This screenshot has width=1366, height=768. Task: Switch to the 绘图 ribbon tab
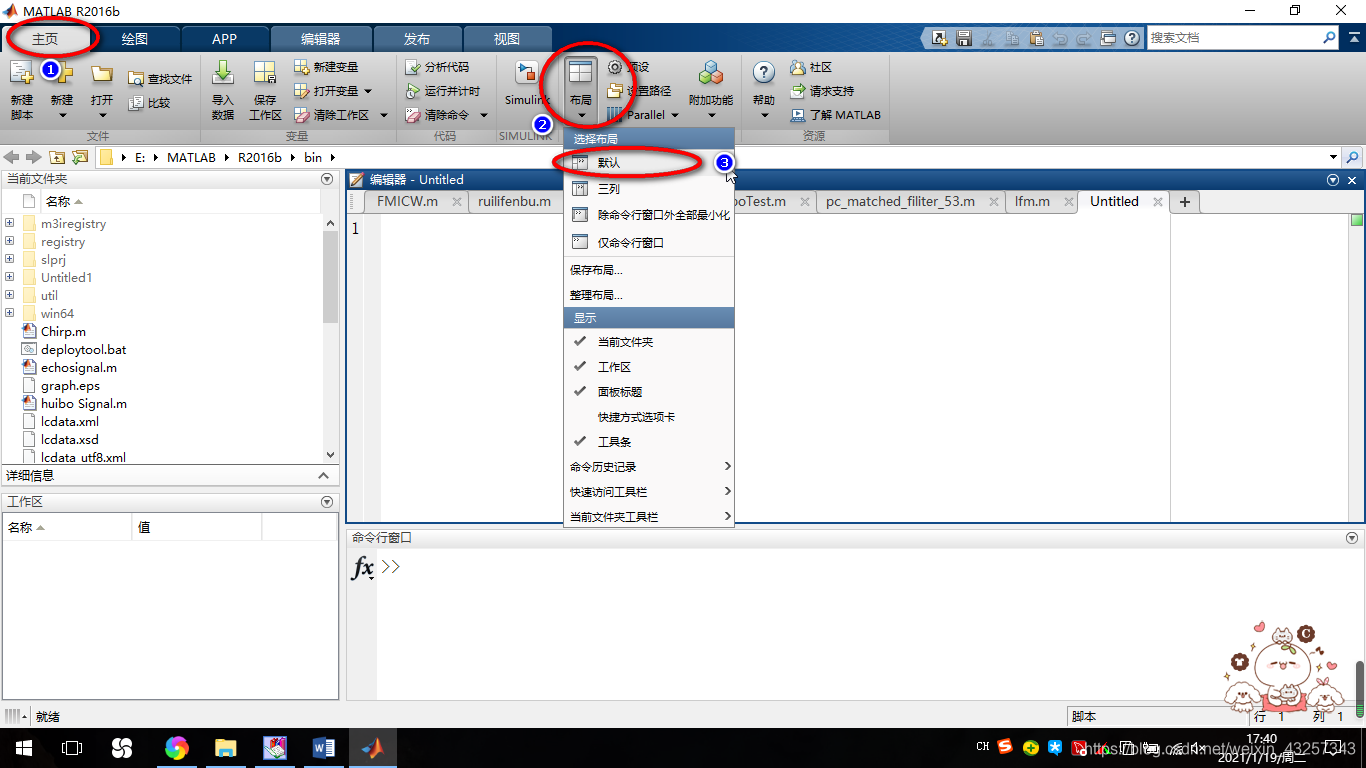[x=135, y=39]
